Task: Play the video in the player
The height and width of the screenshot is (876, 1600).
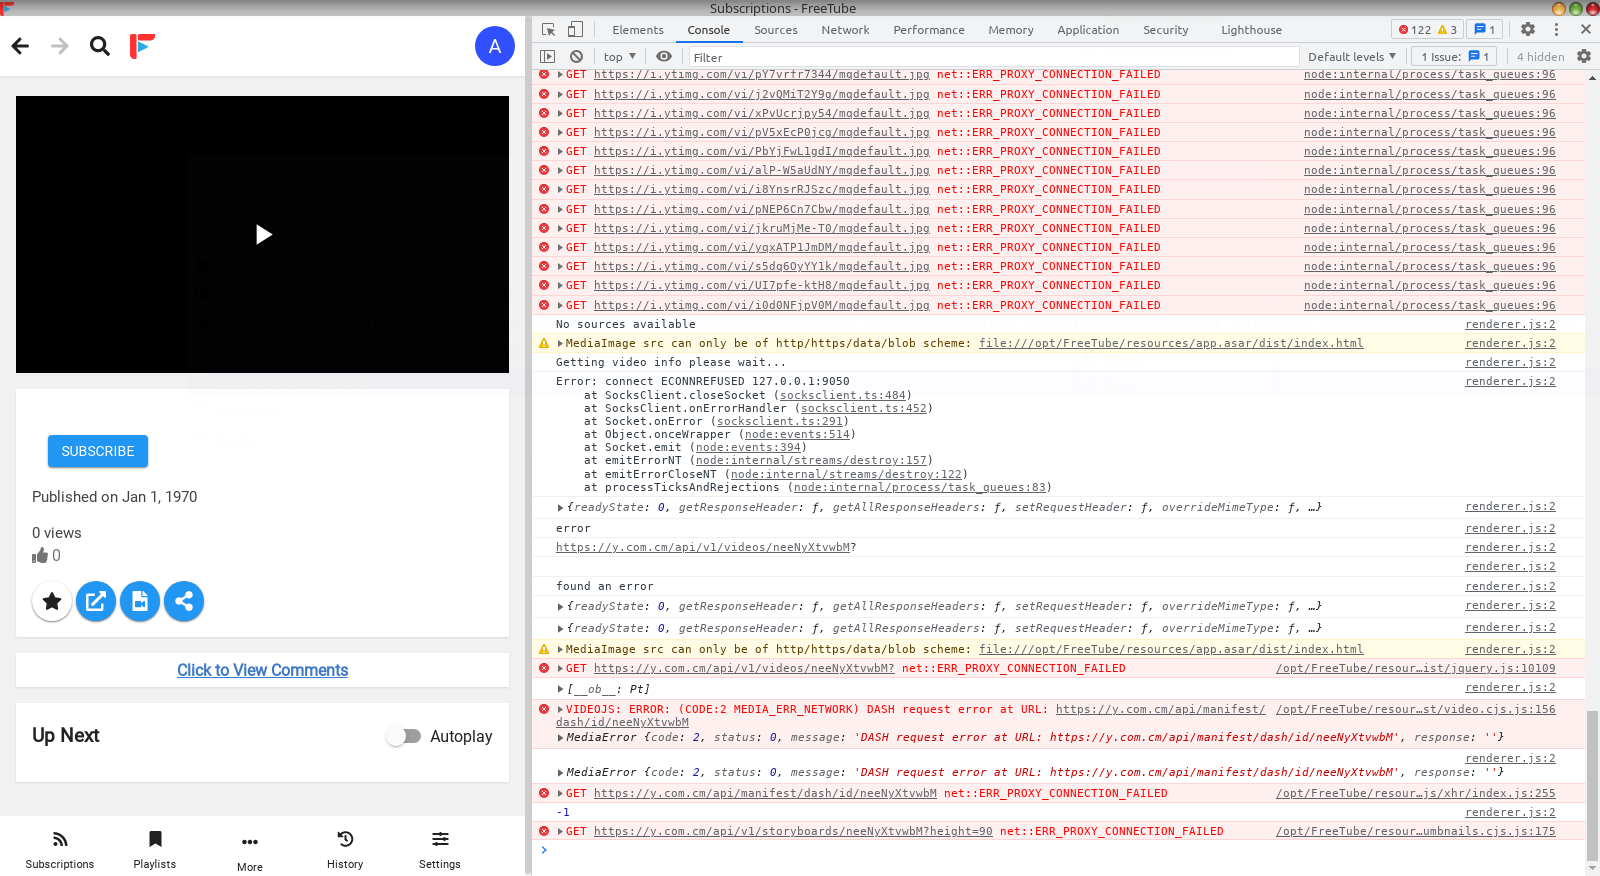Action: (263, 234)
